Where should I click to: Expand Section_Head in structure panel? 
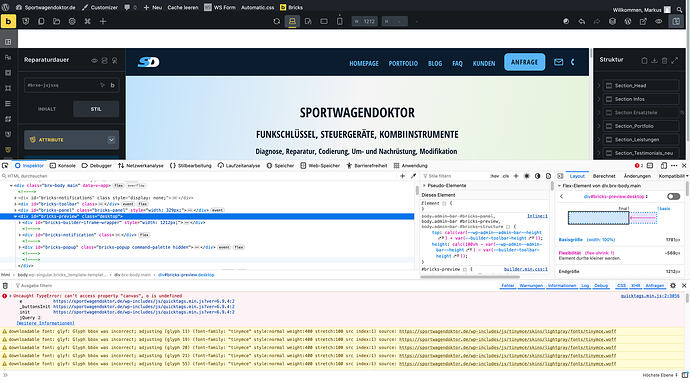598,85
